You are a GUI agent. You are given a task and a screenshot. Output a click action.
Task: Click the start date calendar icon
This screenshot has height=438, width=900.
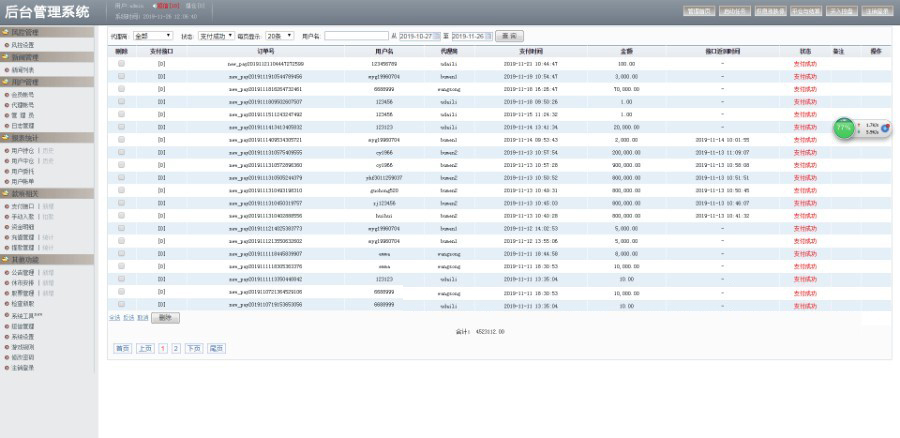pos(434,35)
